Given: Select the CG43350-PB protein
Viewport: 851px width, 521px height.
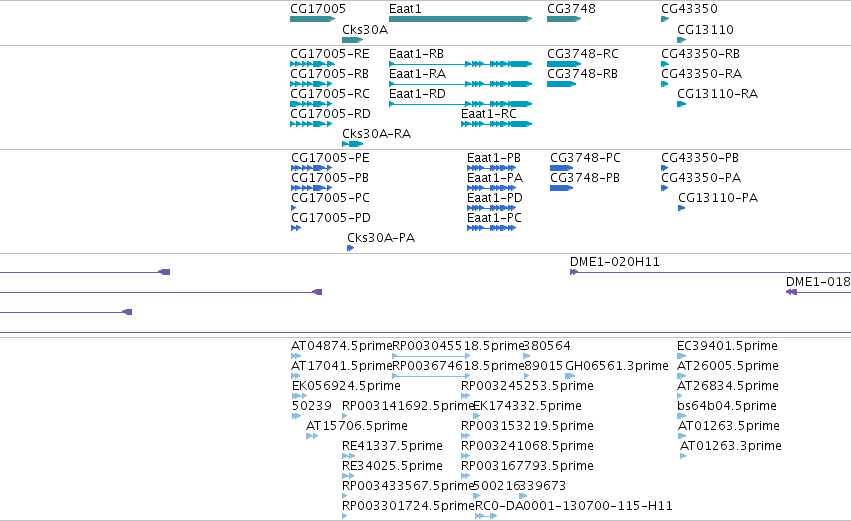Looking at the screenshot, I should (665, 168).
